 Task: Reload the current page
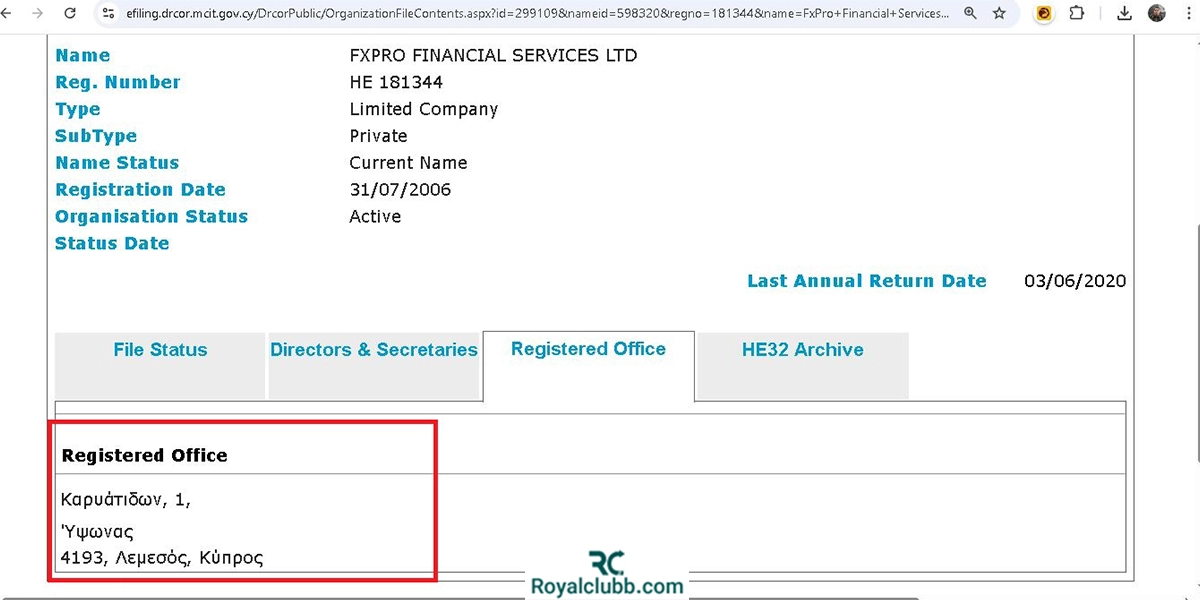click(70, 14)
